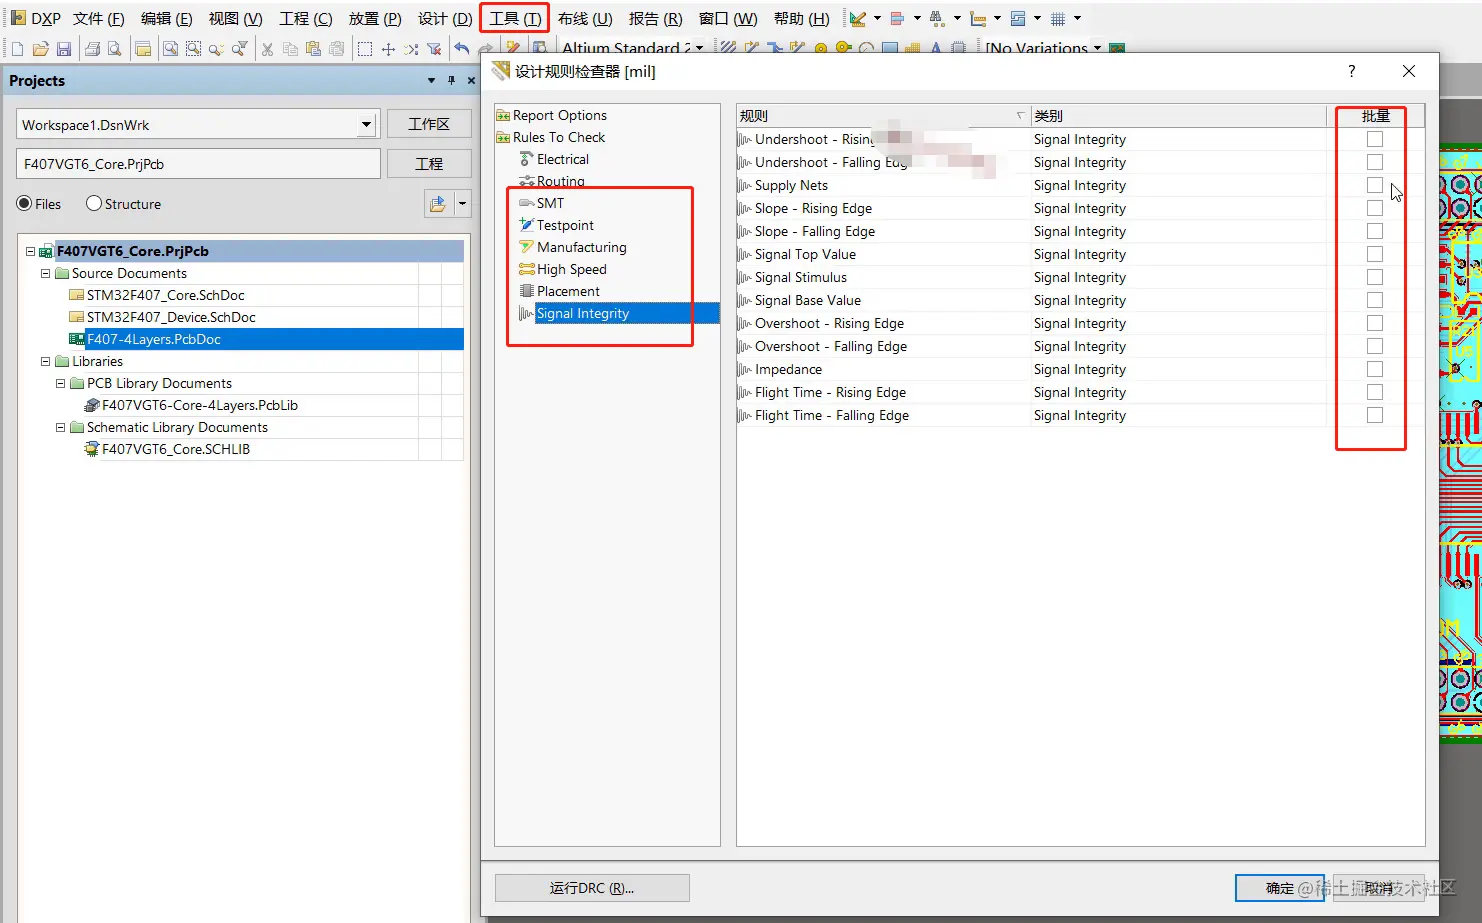Image resolution: width=1482 pixels, height=923 pixels.
Task: Click the Projects panel pin icon
Action: 451,80
